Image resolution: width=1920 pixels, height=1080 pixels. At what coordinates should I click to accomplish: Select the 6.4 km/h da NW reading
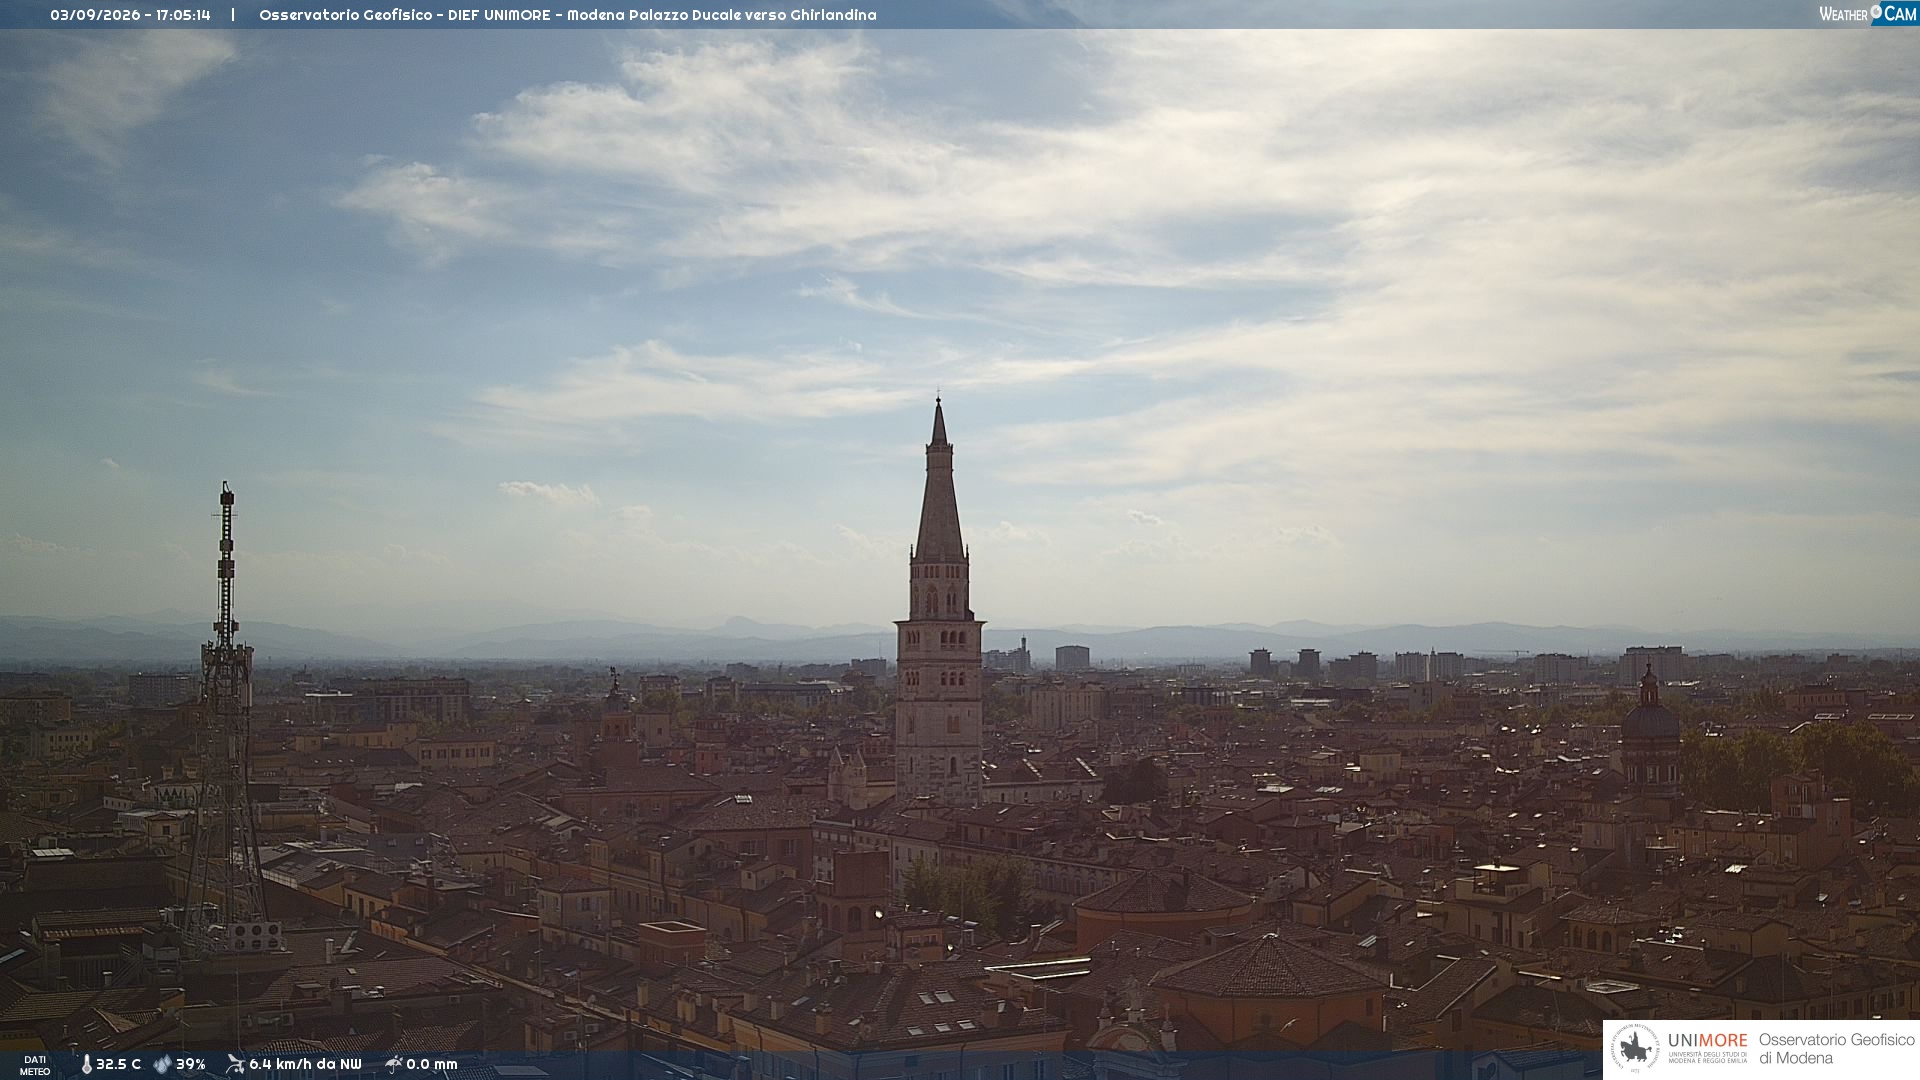click(x=305, y=1065)
